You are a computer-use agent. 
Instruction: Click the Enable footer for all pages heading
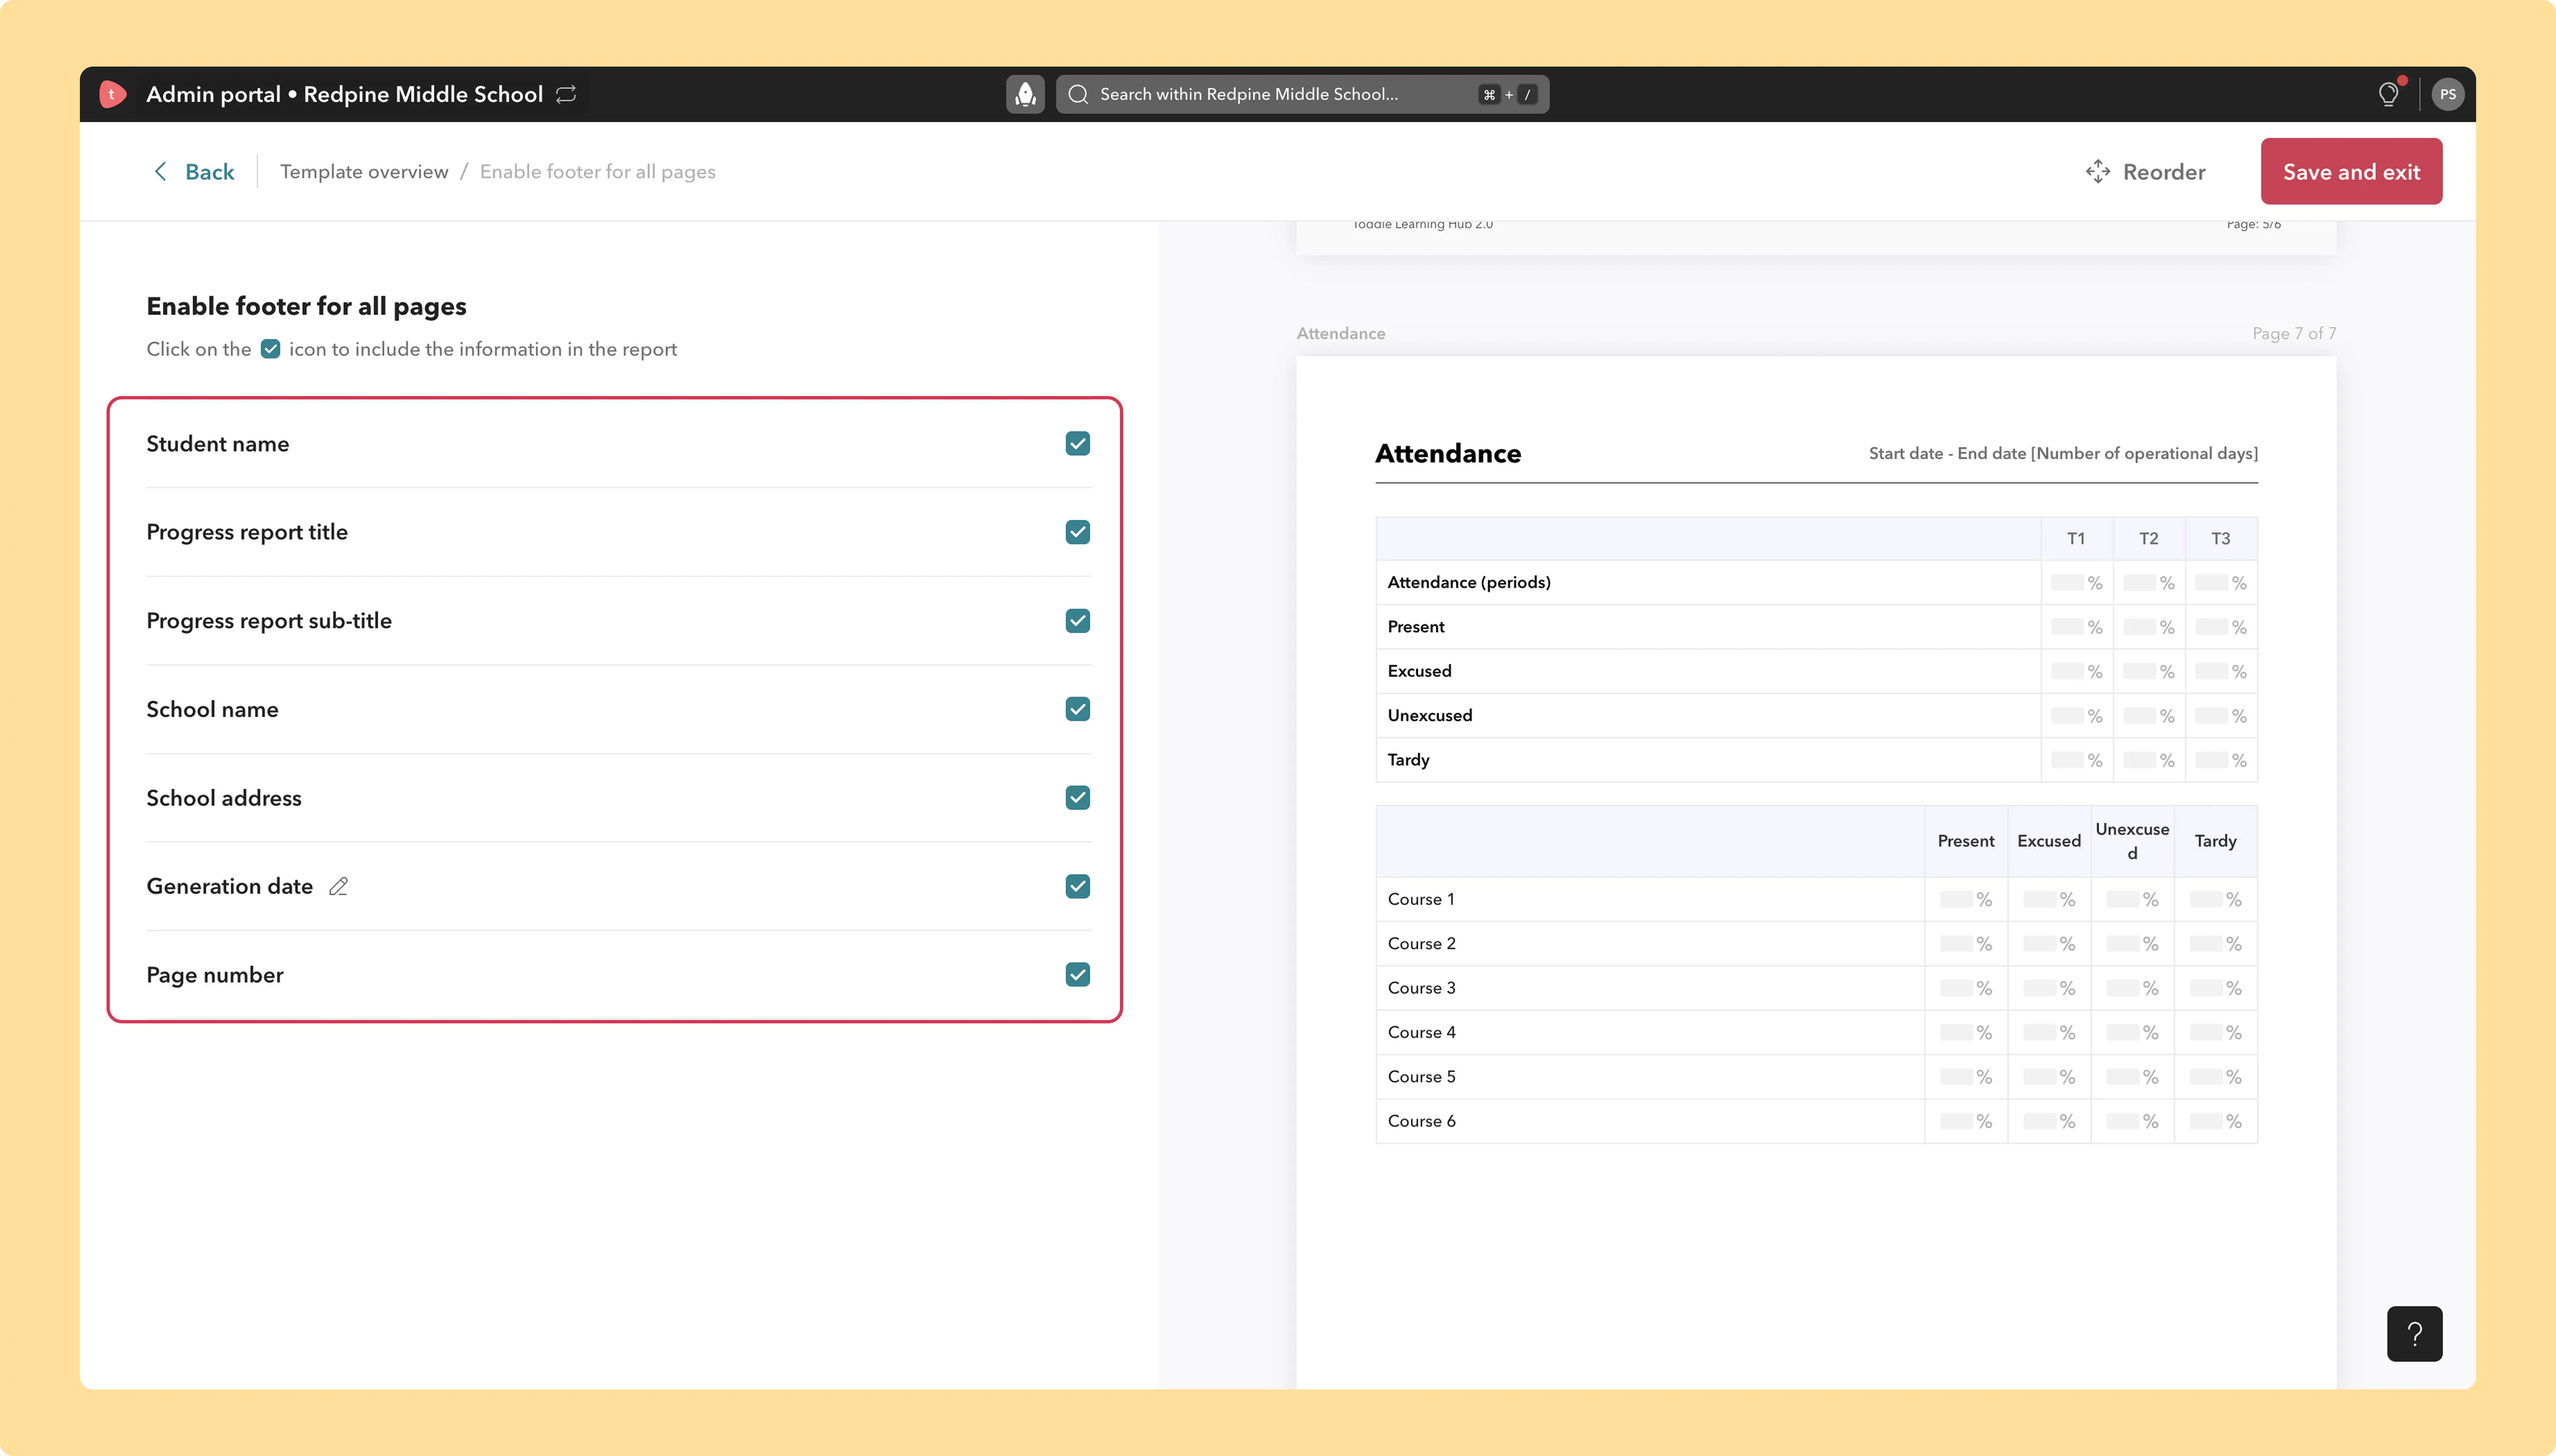(x=306, y=306)
